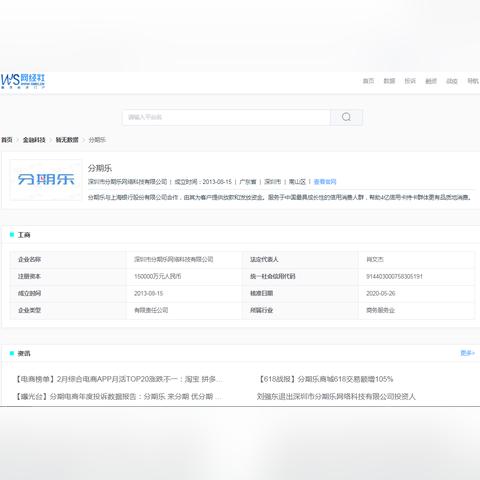480x480 pixels.
Task: Click the 所属行业 label cell
Action: 300,311
